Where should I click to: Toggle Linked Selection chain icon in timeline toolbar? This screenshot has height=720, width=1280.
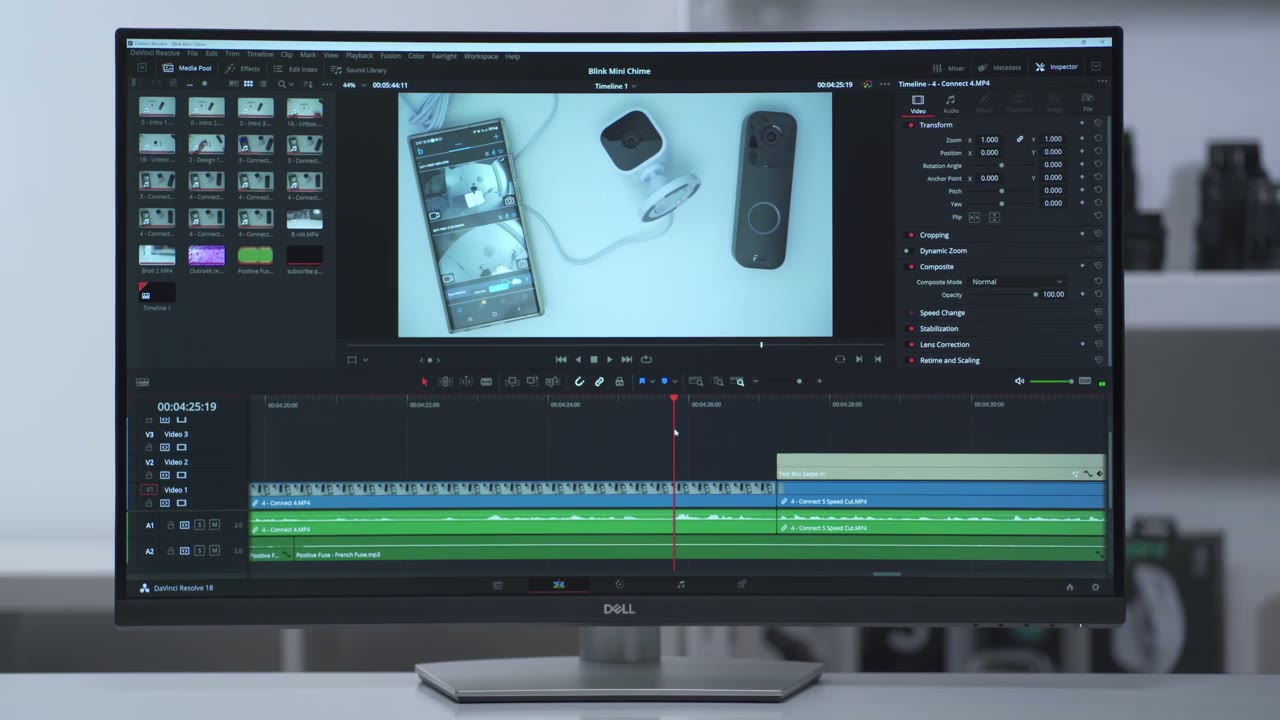[599, 382]
